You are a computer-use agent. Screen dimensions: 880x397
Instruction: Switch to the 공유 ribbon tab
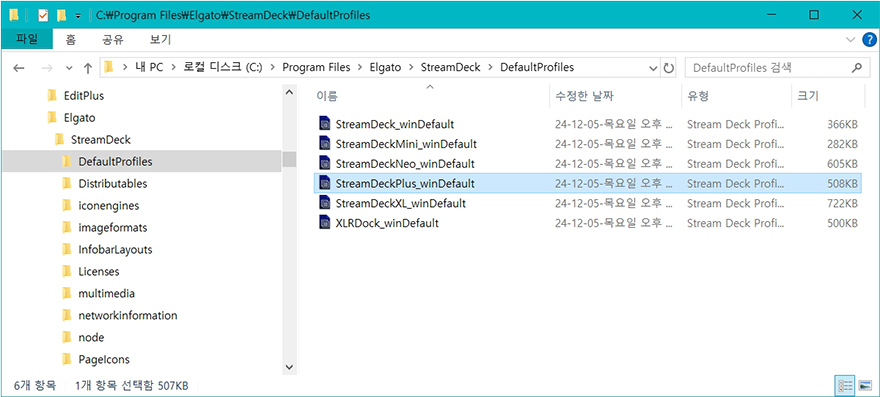point(113,40)
